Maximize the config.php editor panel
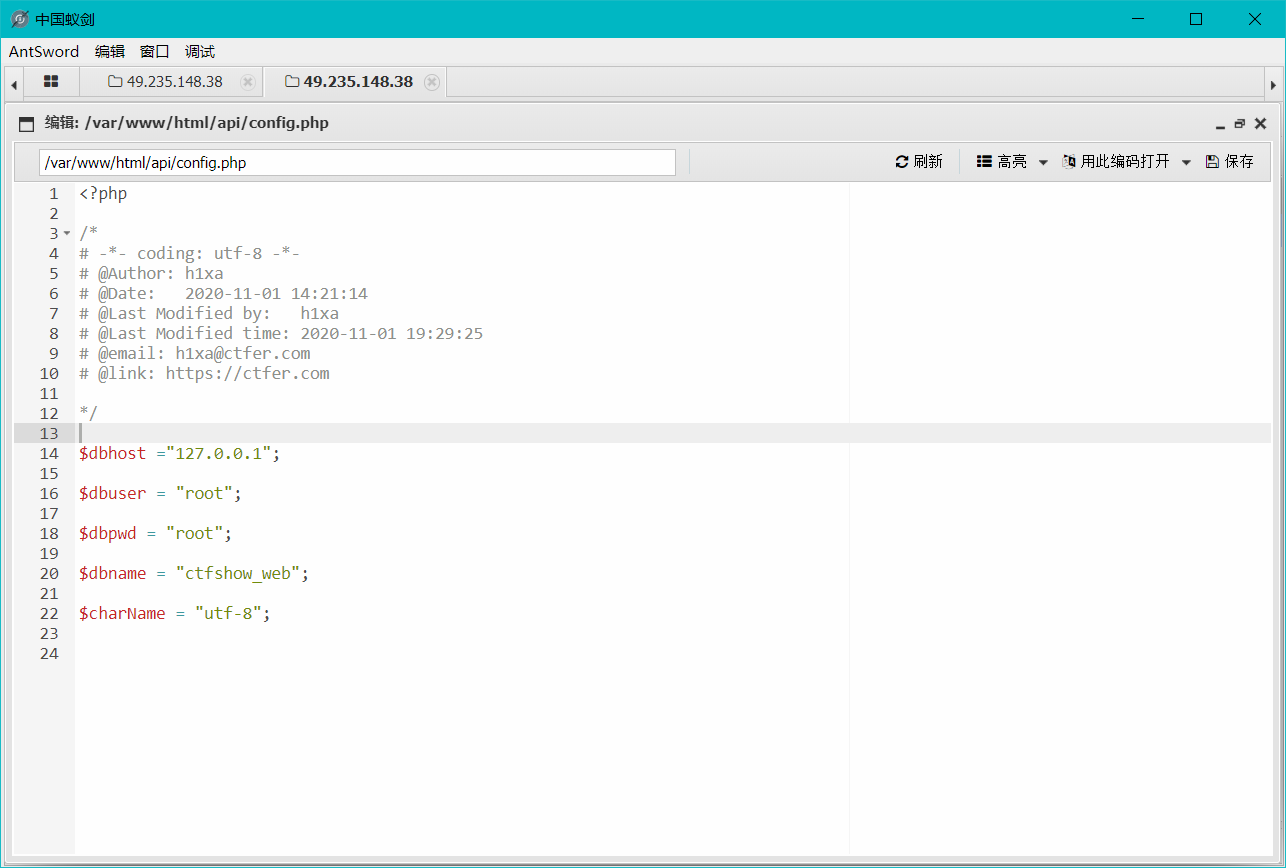This screenshot has width=1286, height=868. [1240, 124]
